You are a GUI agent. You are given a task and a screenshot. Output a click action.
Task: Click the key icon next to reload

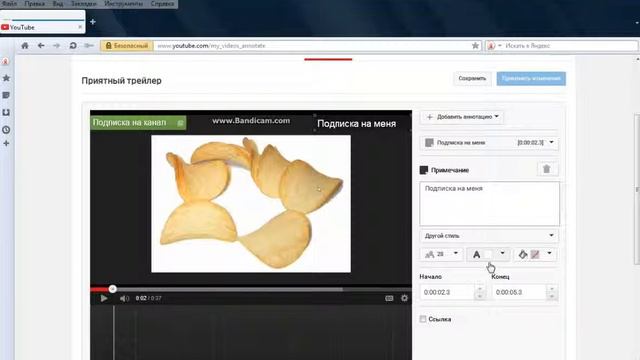[89, 46]
